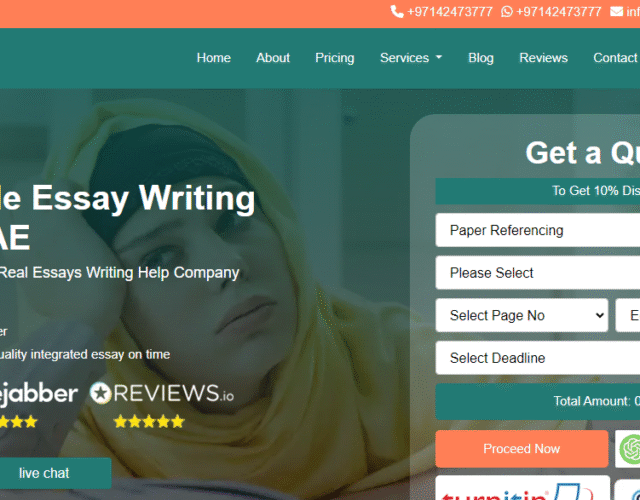Image resolution: width=640 pixels, height=500 pixels.
Task: Click the Sitejabber logo
Action: (39, 394)
